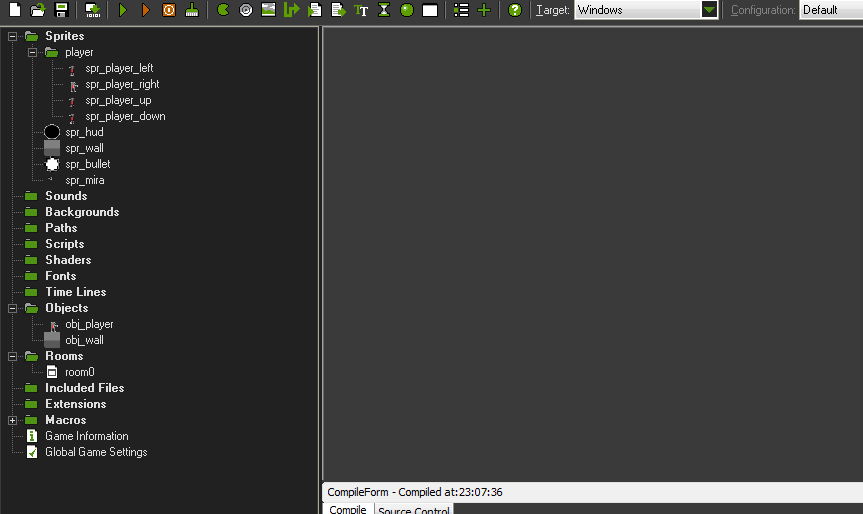Screen dimensions: 863x514
Task: Collapse the Sprites folder tree node
Action: 12,36
